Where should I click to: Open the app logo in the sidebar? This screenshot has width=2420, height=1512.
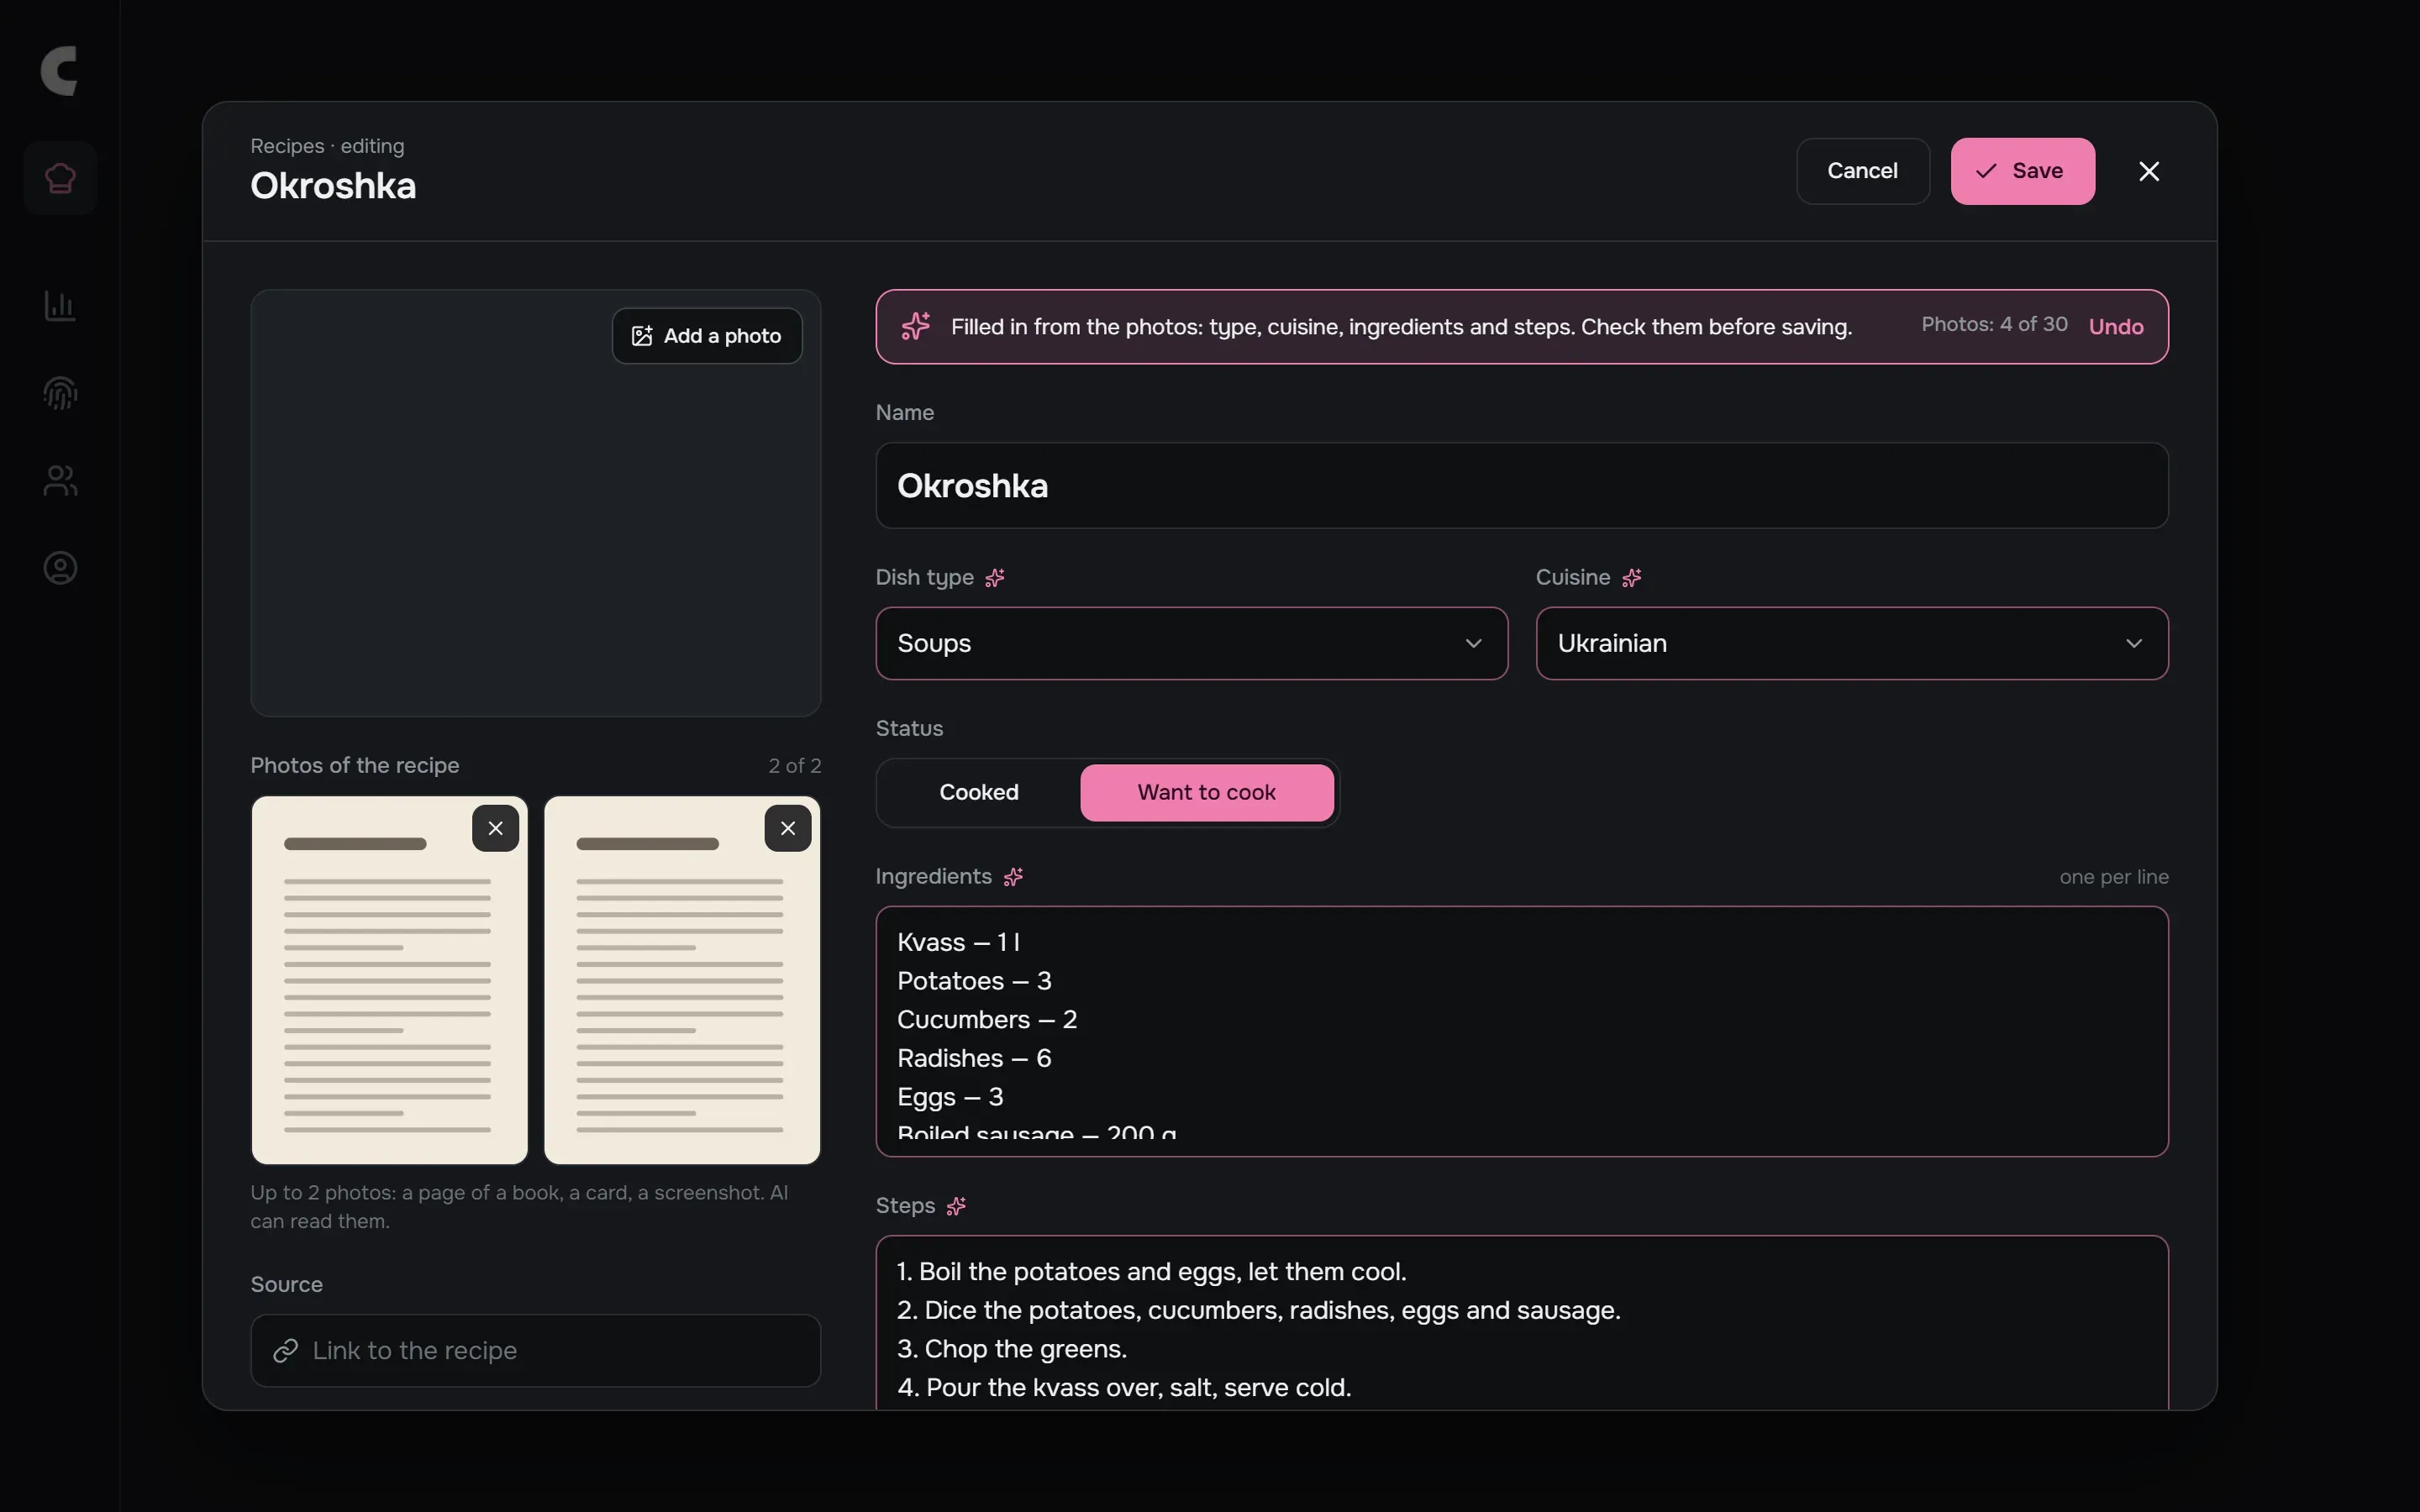click(x=60, y=71)
